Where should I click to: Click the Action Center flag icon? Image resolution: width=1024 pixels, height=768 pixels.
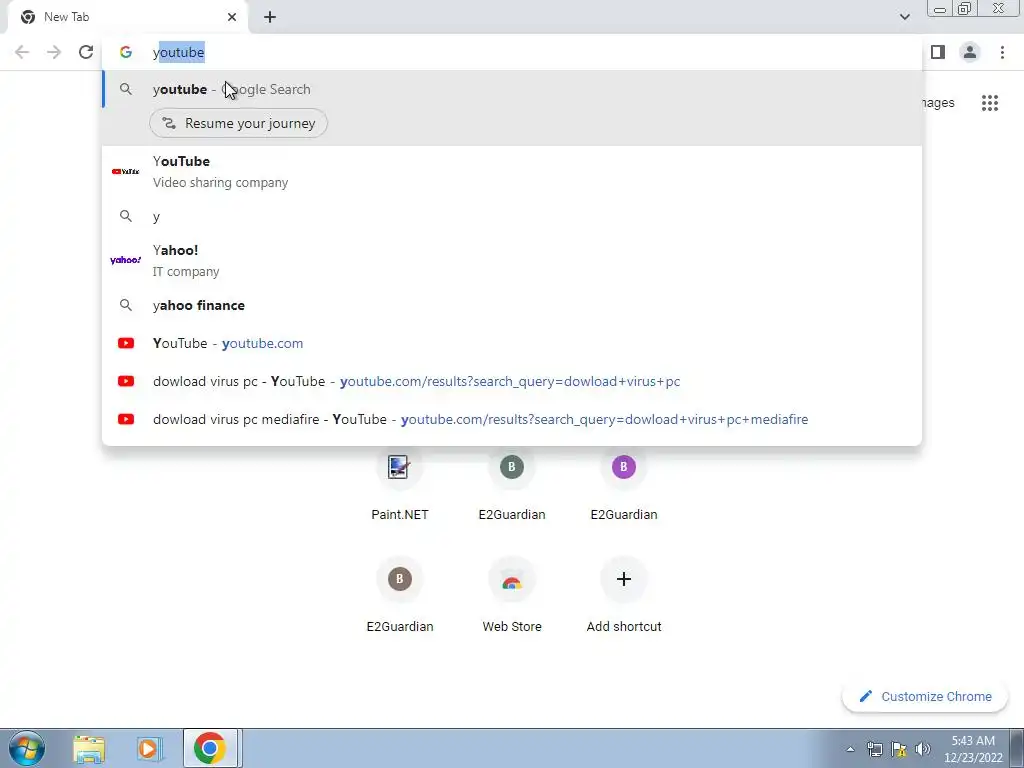pyautogui.click(x=899, y=749)
